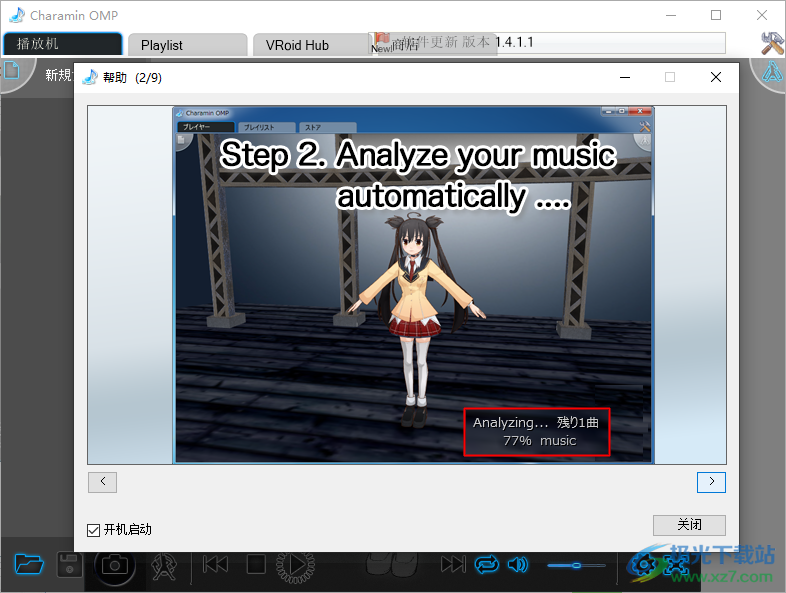
Task: Open settings with the gear icon
Action: point(643,565)
